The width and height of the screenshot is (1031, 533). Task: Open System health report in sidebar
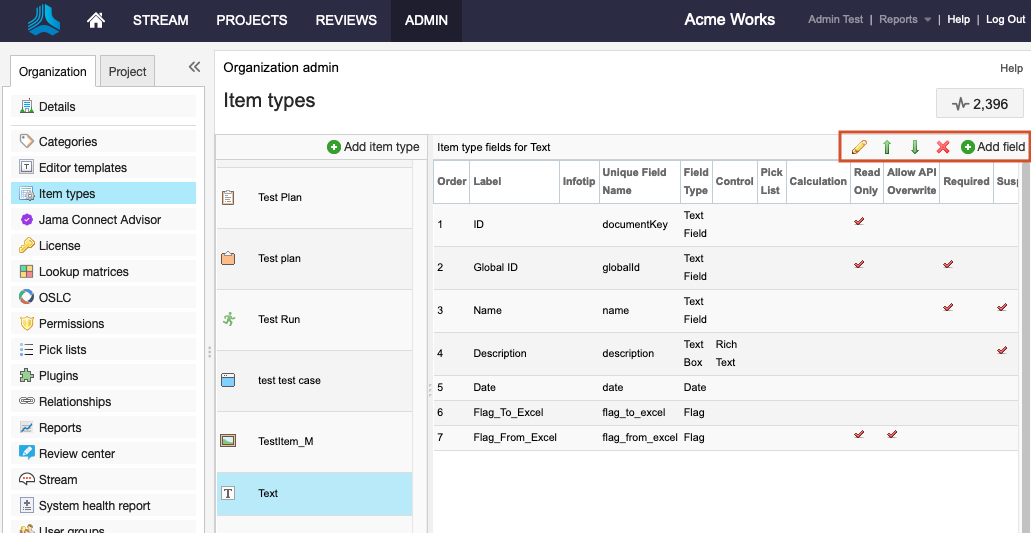(103, 505)
